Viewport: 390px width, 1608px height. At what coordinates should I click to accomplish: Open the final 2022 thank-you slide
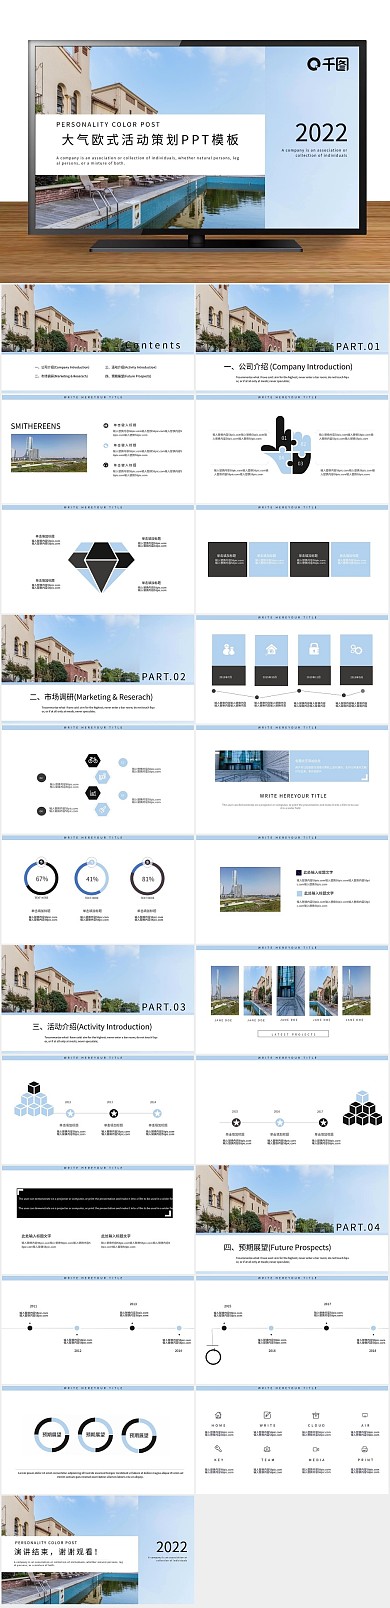(97, 1549)
